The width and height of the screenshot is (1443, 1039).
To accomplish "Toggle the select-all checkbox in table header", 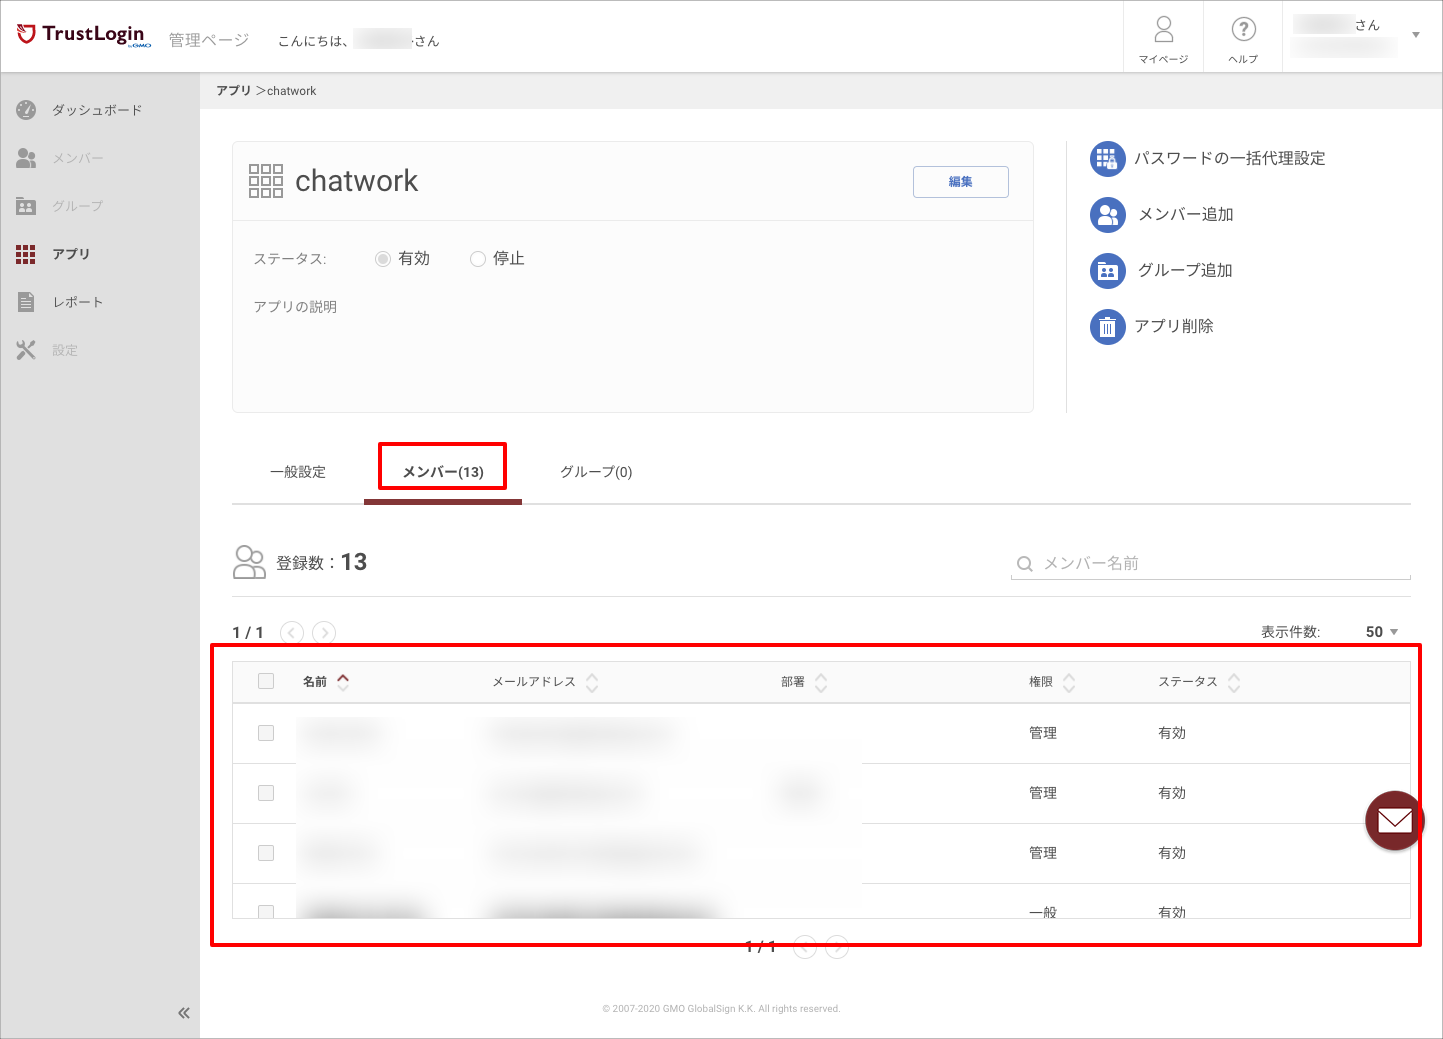I will [x=266, y=681].
